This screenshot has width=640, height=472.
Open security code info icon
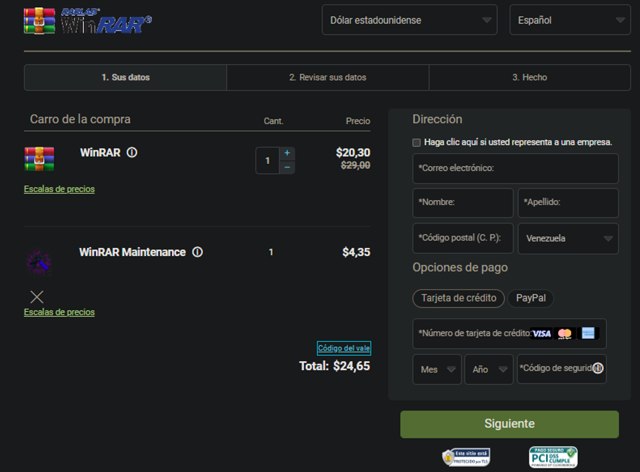[598, 368]
